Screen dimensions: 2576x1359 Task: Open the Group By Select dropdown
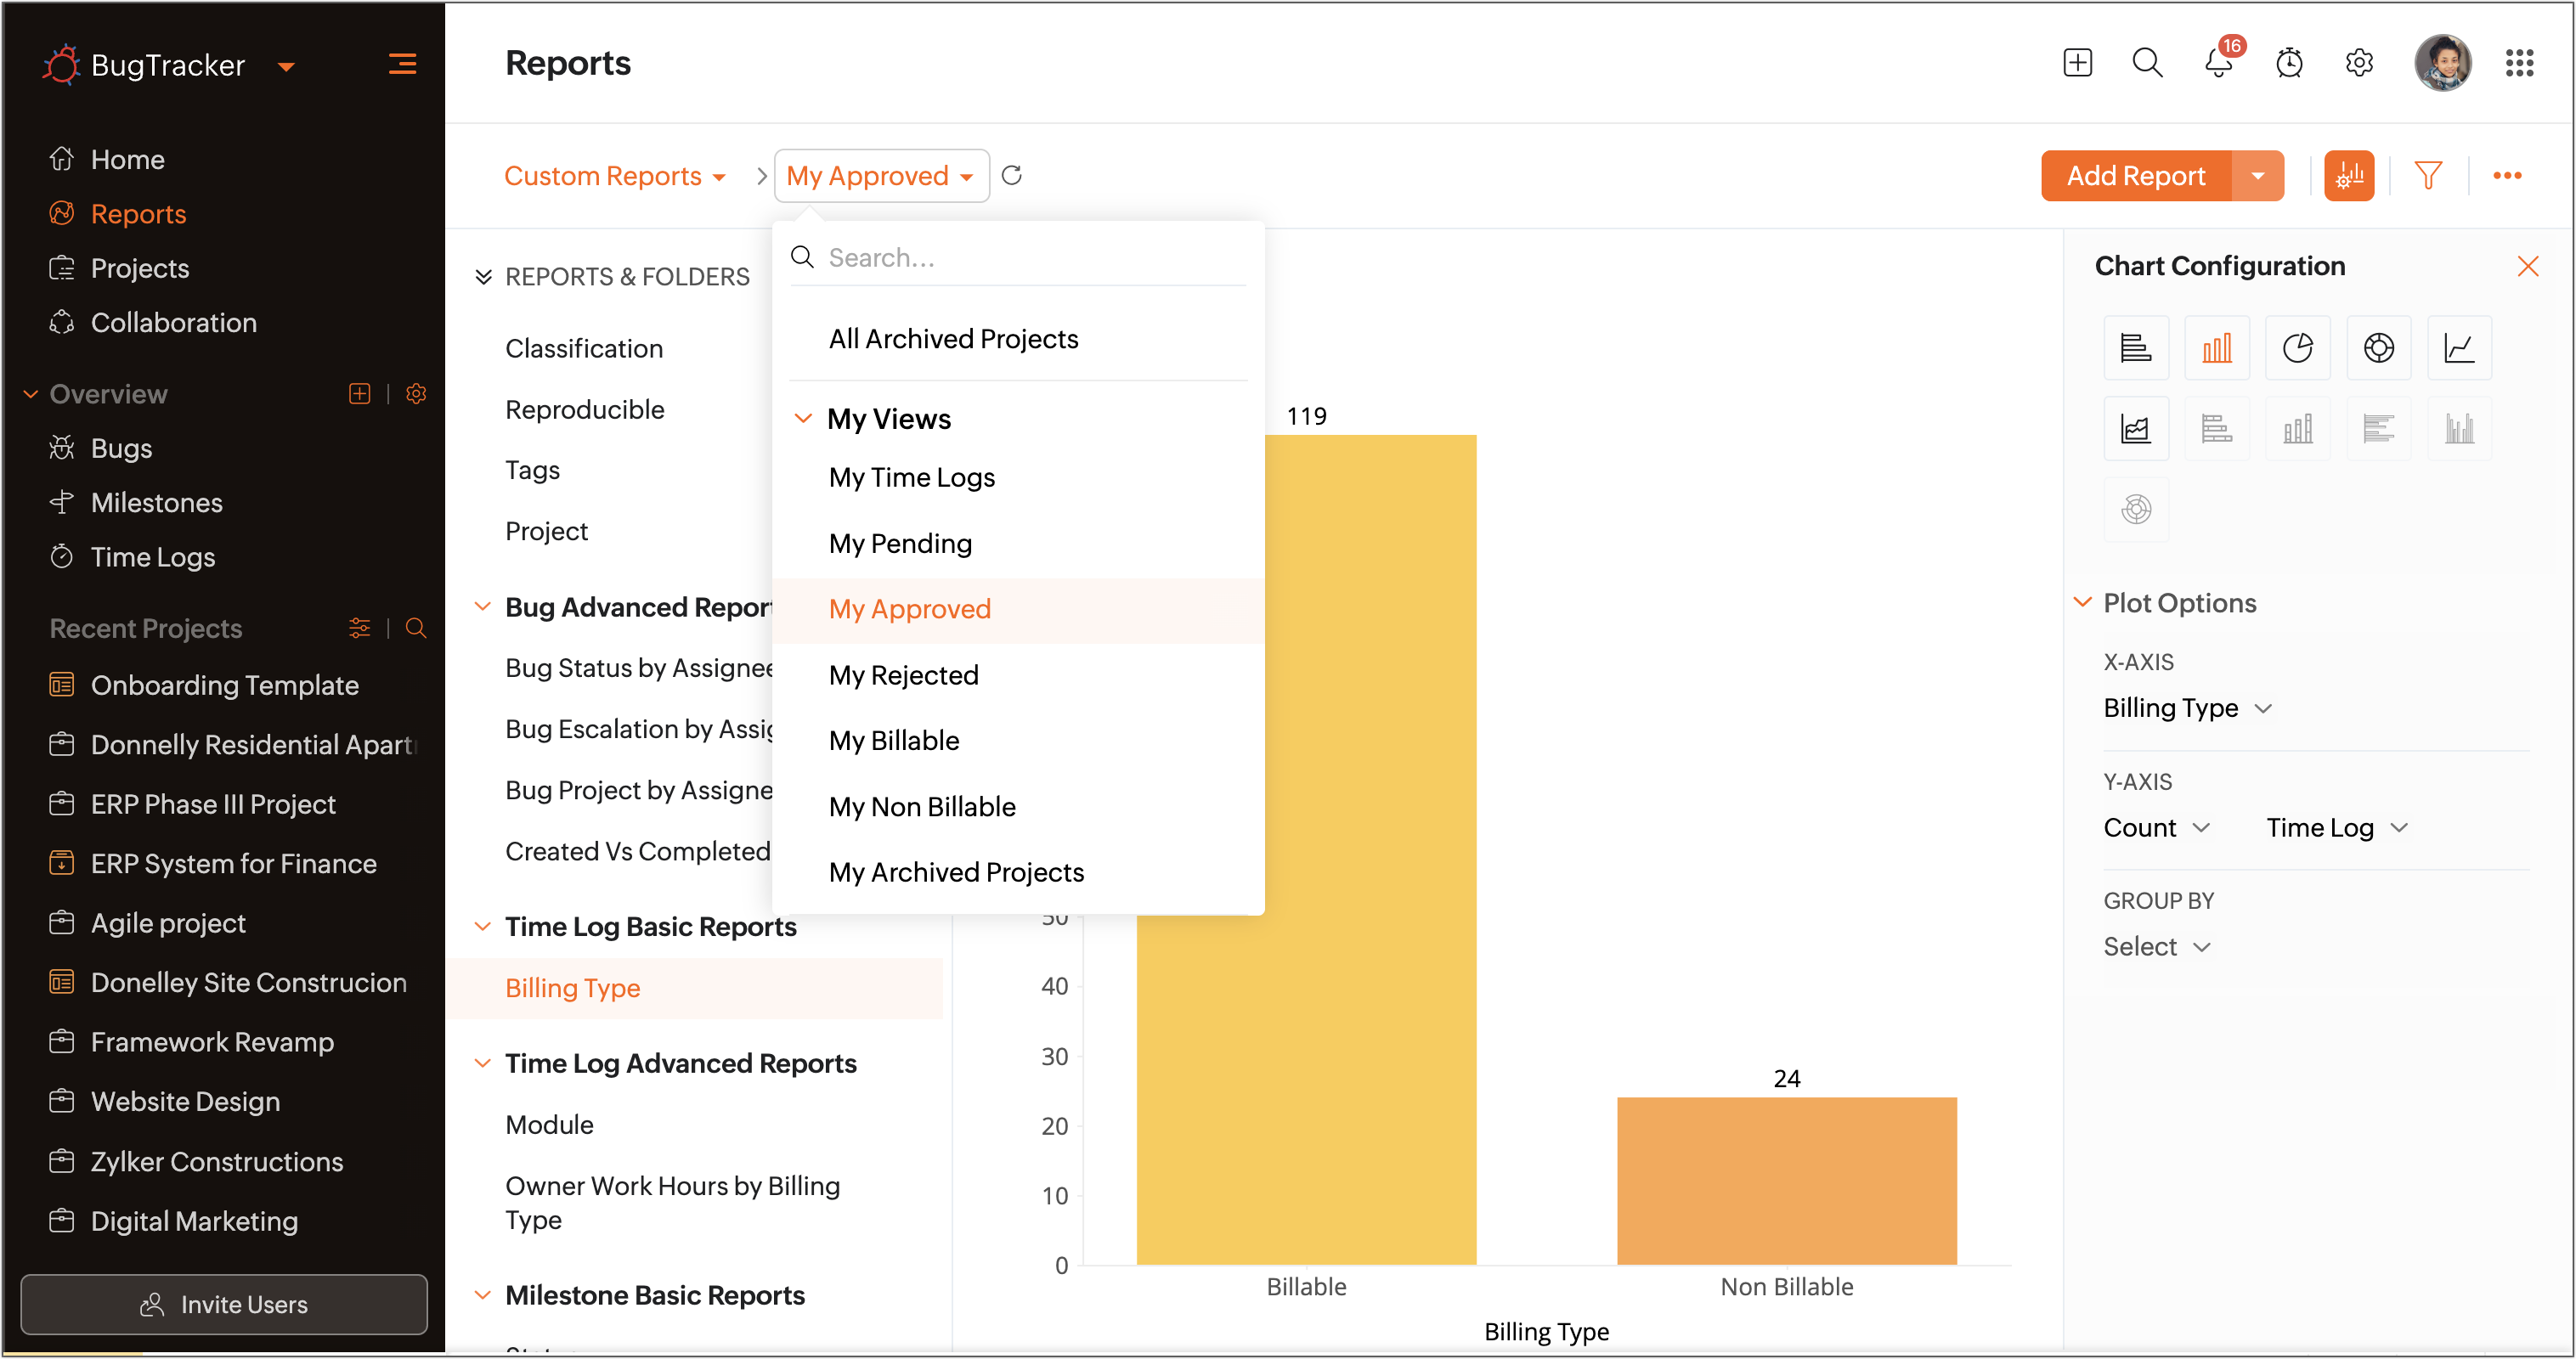[x=2156, y=946]
